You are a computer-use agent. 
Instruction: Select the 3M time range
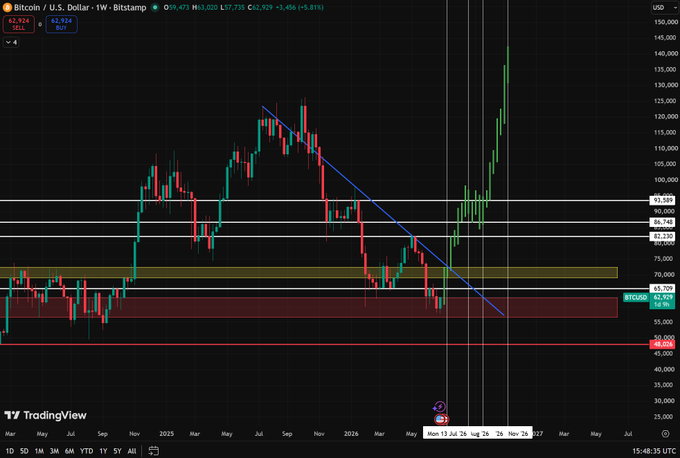54,451
